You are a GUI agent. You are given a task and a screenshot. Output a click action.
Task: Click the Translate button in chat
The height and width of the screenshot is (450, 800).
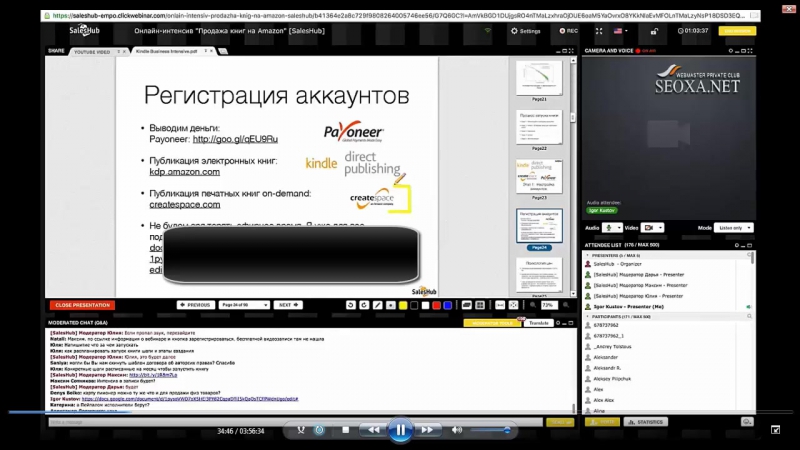tap(539, 323)
